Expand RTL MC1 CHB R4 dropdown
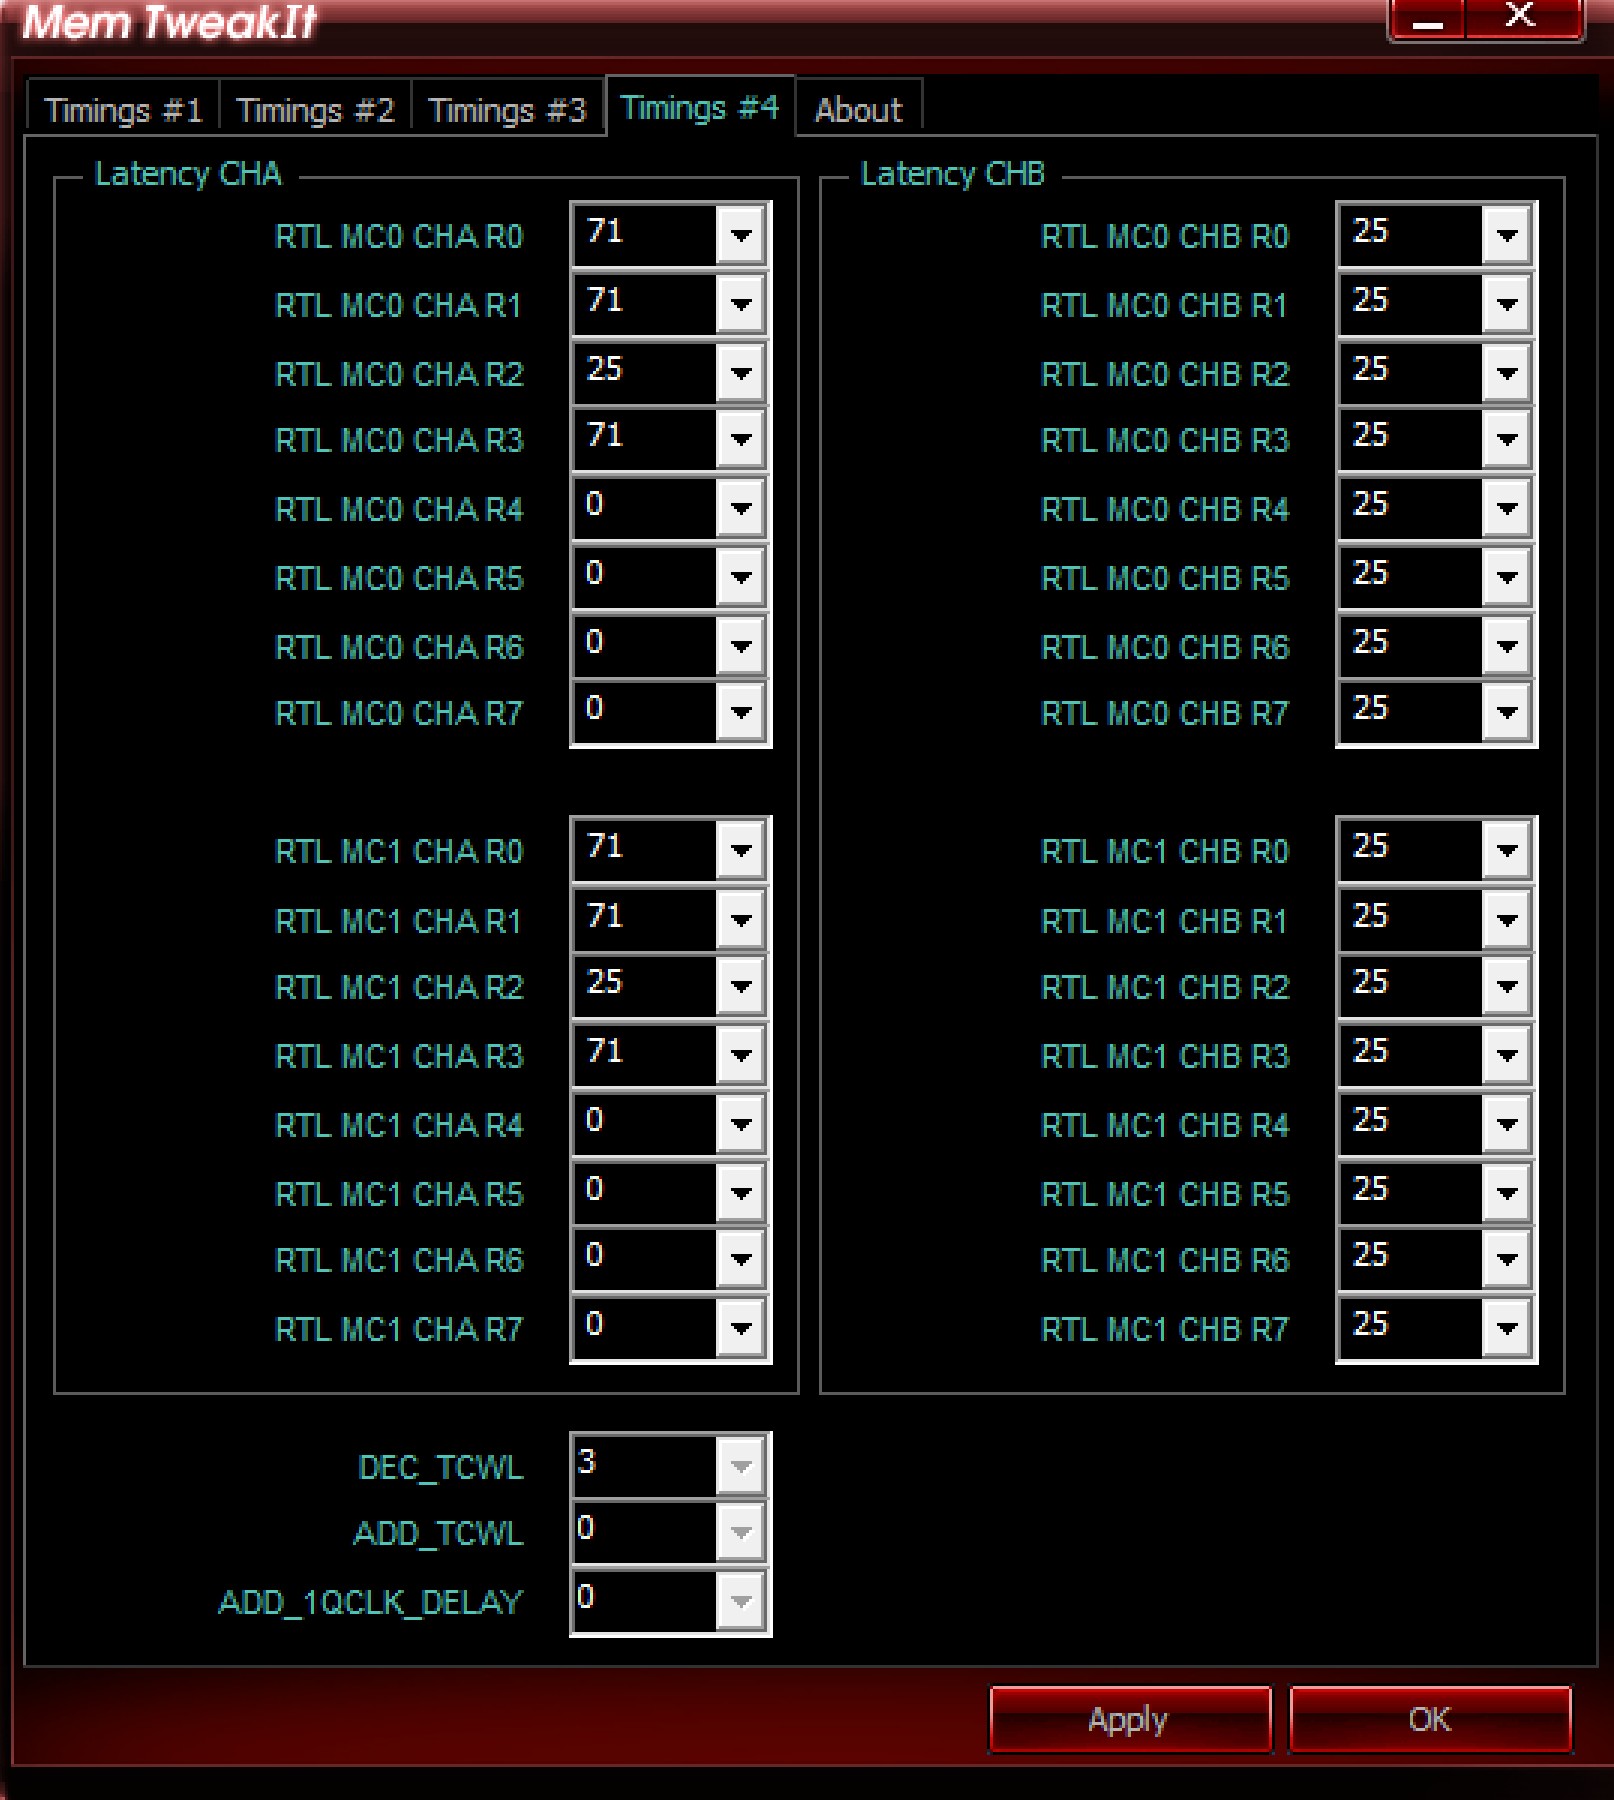1614x1800 pixels. click(x=1506, y=1124)
